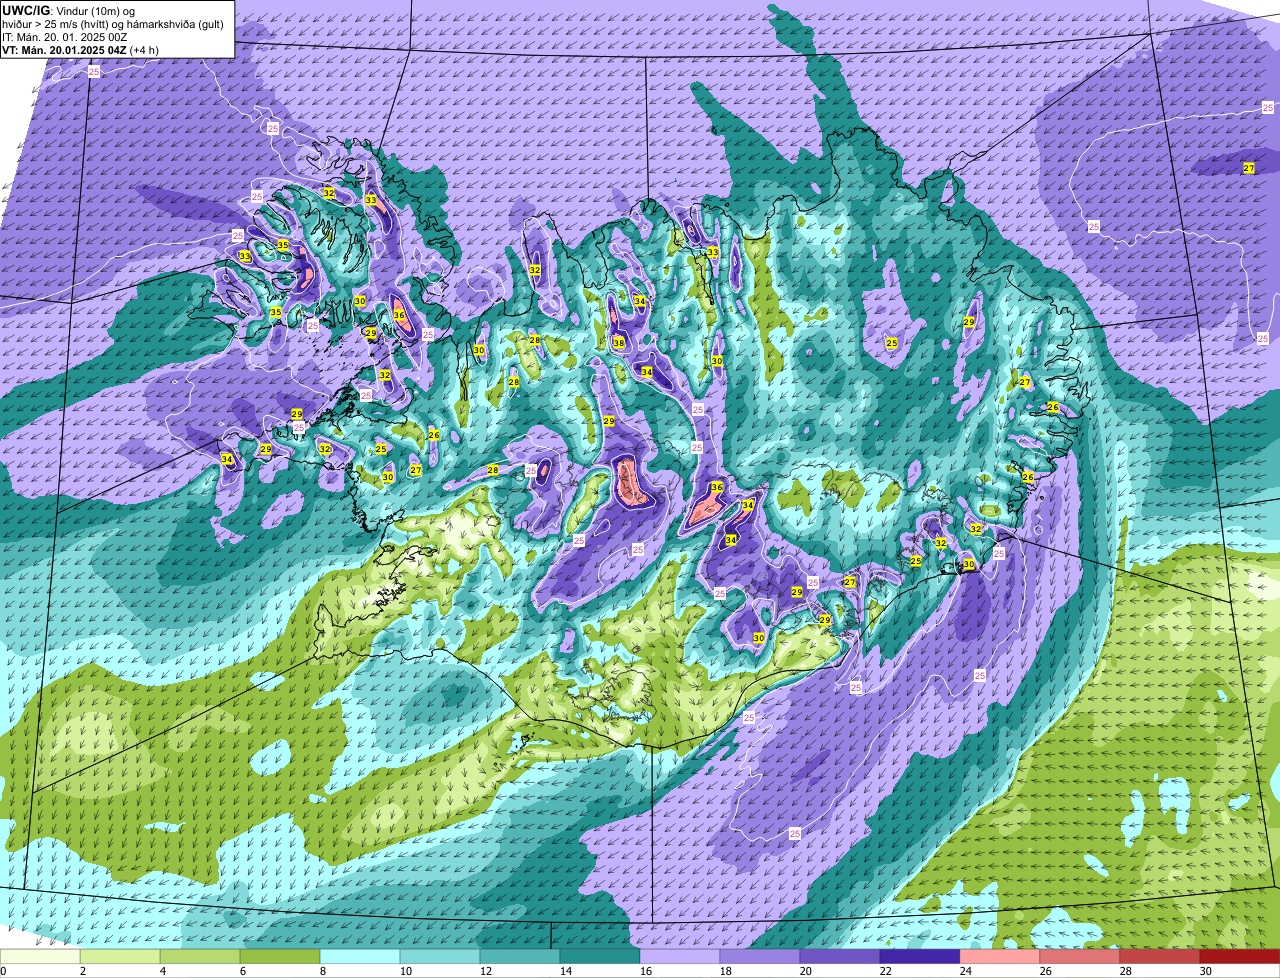Click the UWC/IG title in the legend box

(25, 10)
